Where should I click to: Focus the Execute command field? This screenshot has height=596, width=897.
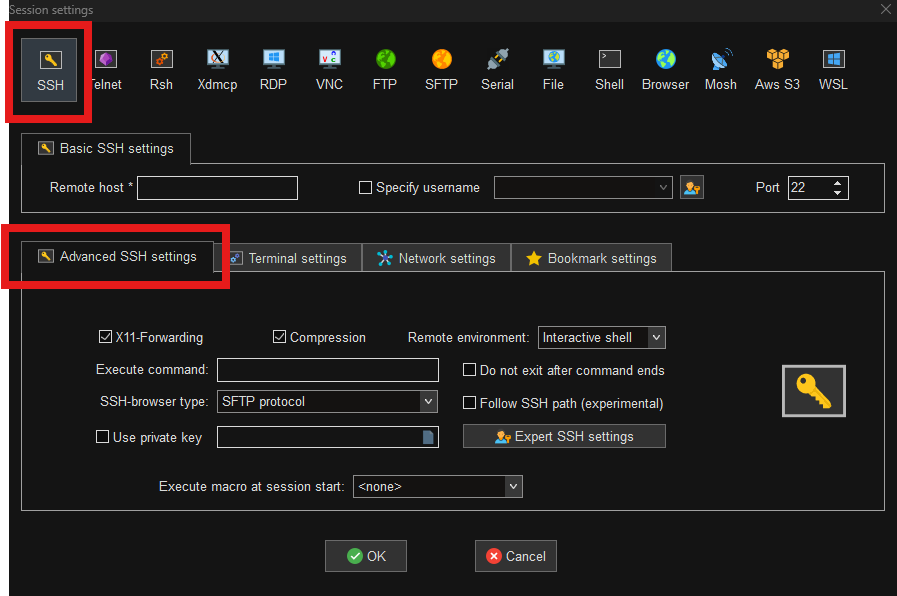click(328, 370)
